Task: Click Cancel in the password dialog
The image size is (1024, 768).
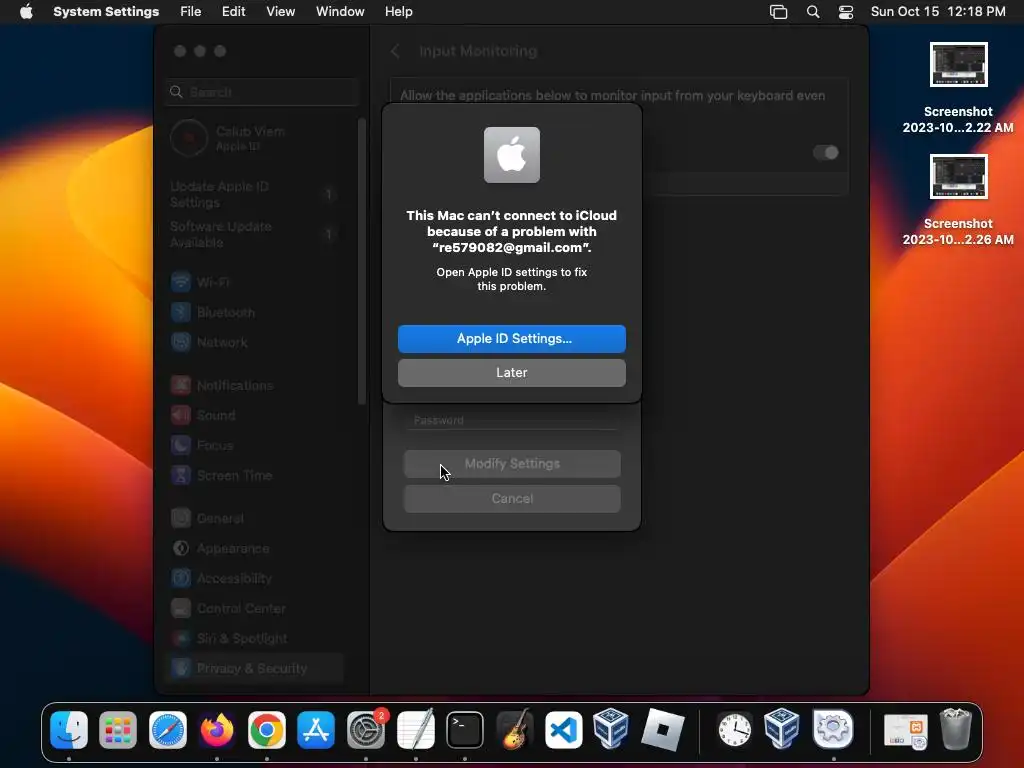Action: tap(512, 499)
